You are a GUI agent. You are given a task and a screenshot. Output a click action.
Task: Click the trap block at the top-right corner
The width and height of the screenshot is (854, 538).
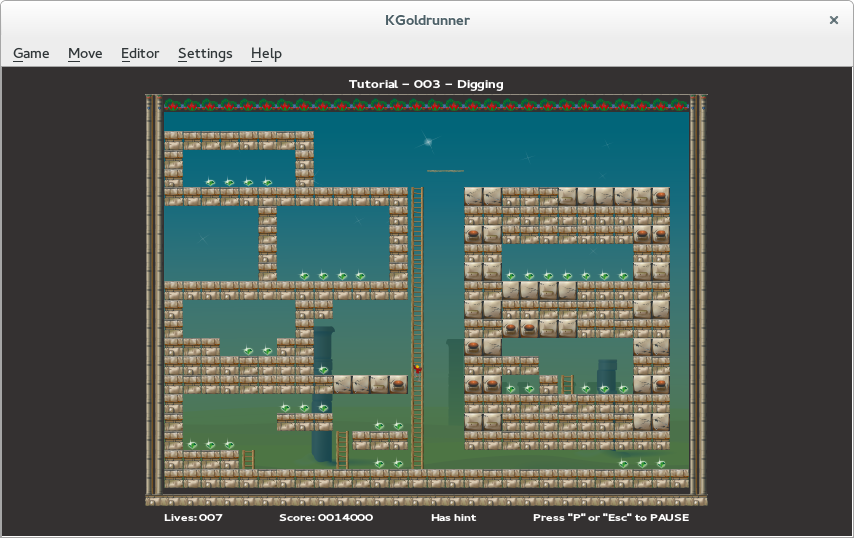[x=661, y=197]
